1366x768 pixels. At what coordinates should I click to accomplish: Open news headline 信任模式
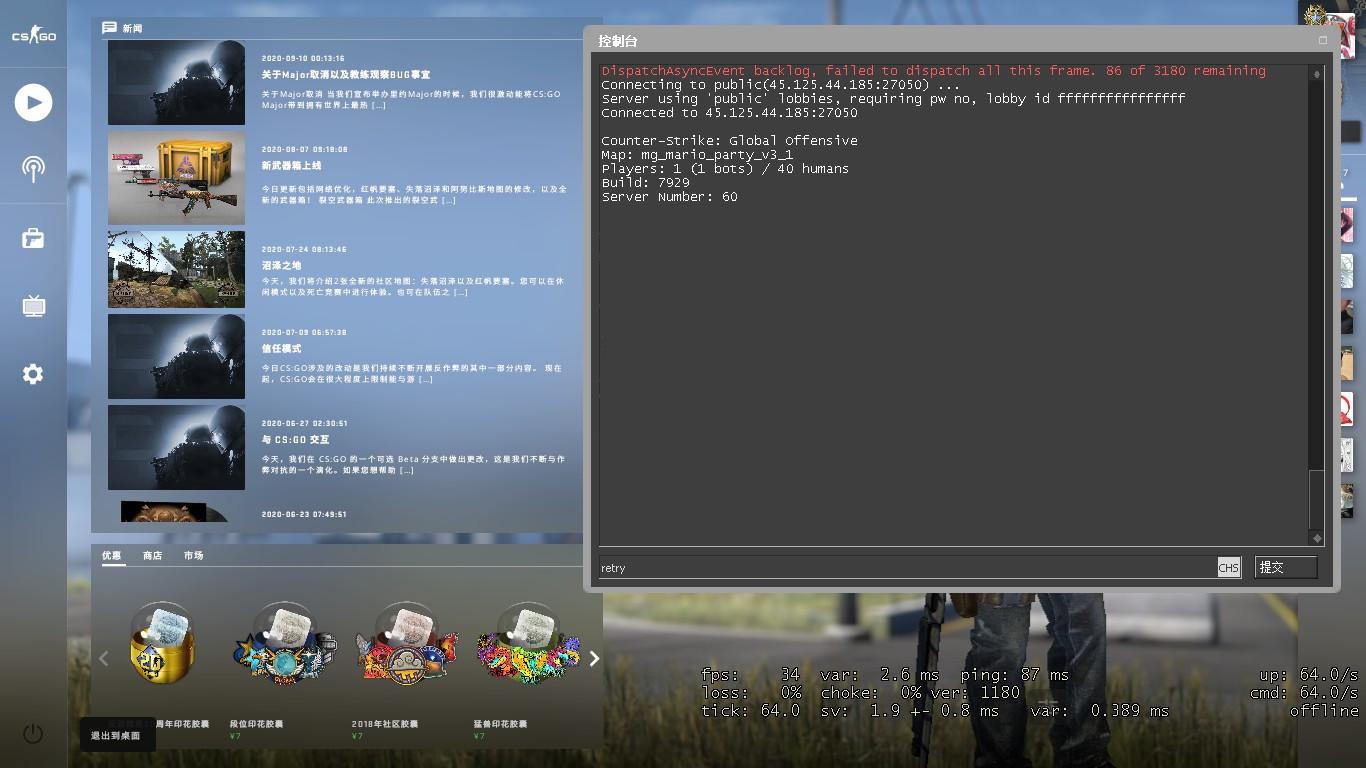pyautogui.click(x=281, y=349)
